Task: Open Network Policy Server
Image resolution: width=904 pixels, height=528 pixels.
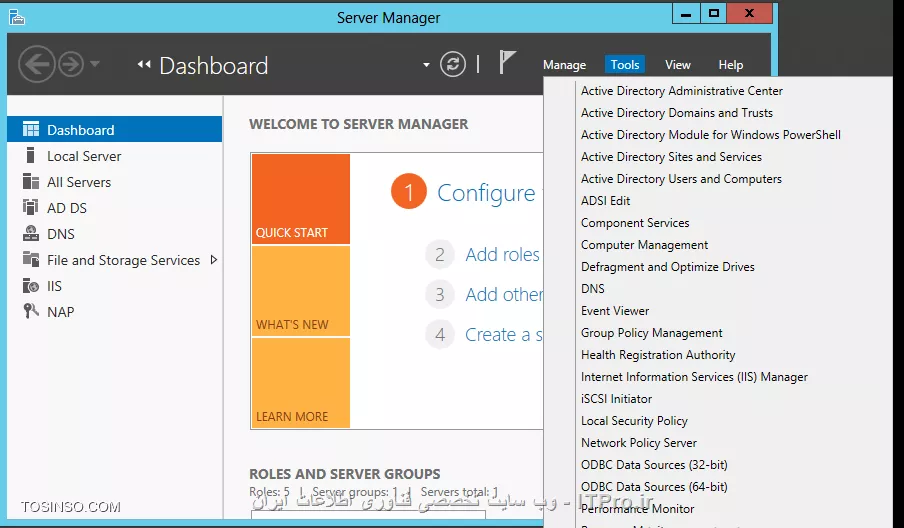Action: pyautogui.click(x=639, y=443)
